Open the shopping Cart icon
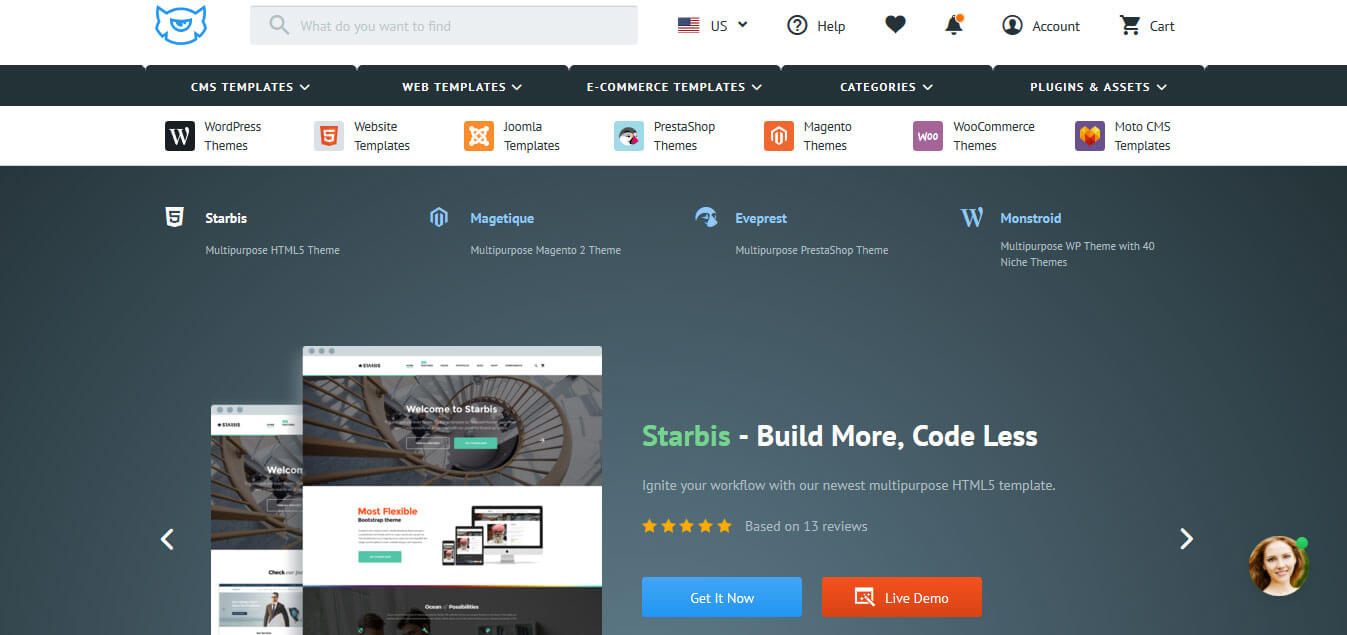 point(1130,25)
